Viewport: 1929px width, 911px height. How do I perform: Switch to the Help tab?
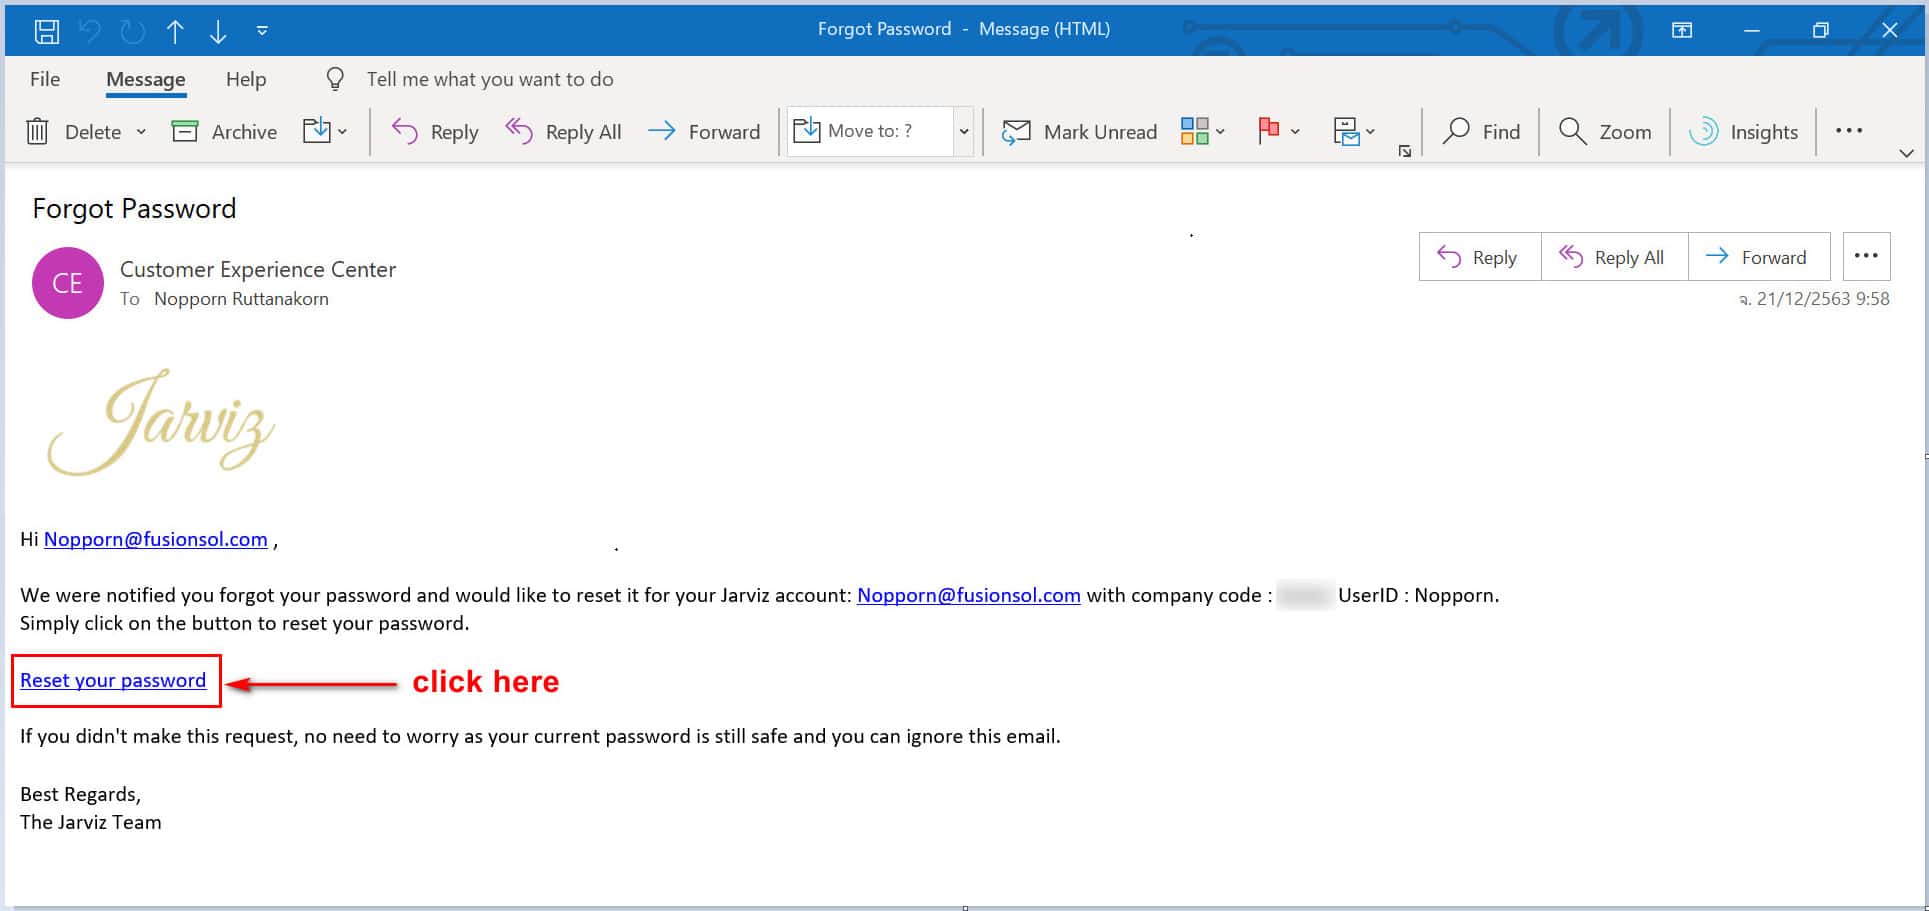click(x=246, y=79)
